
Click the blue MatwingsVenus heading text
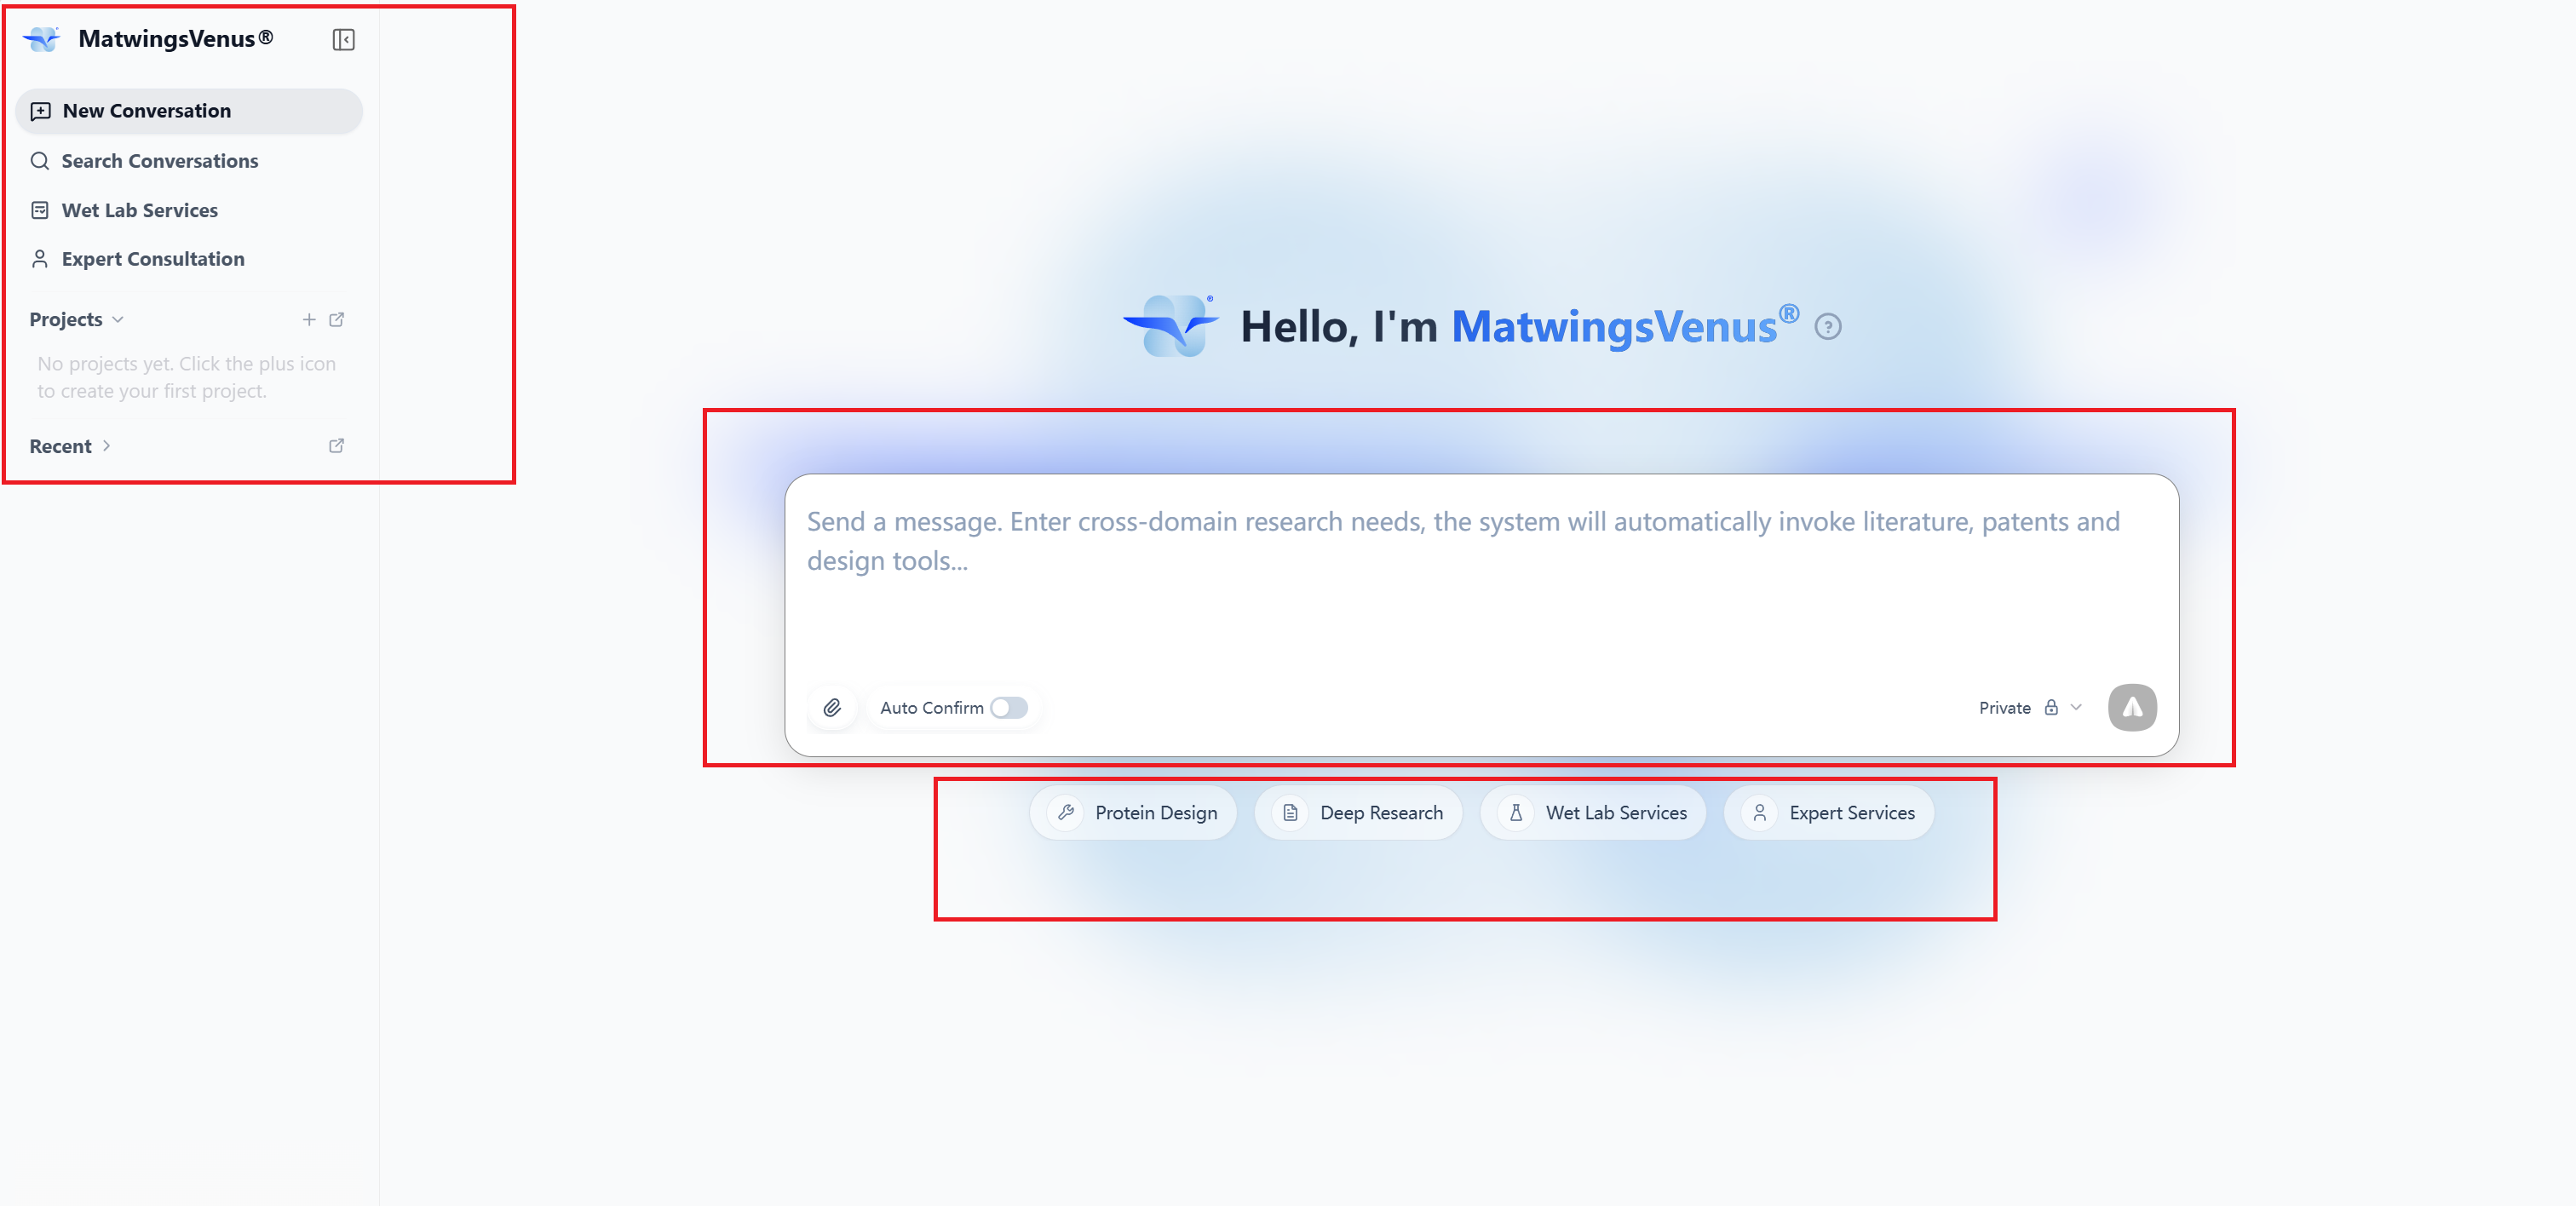tap(1625, 326)
